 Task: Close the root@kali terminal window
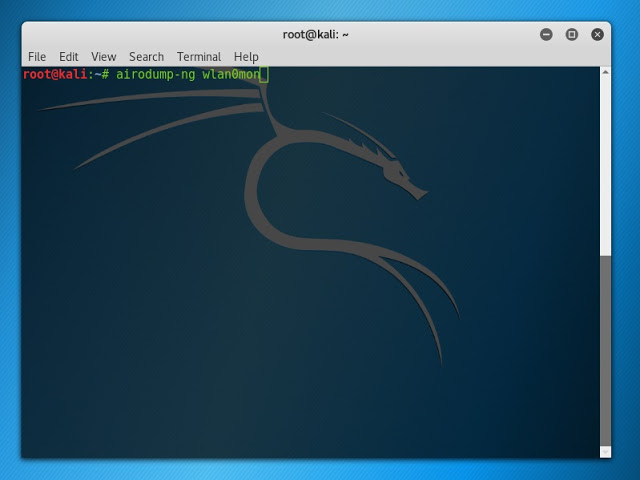click(x=597, y=35)
